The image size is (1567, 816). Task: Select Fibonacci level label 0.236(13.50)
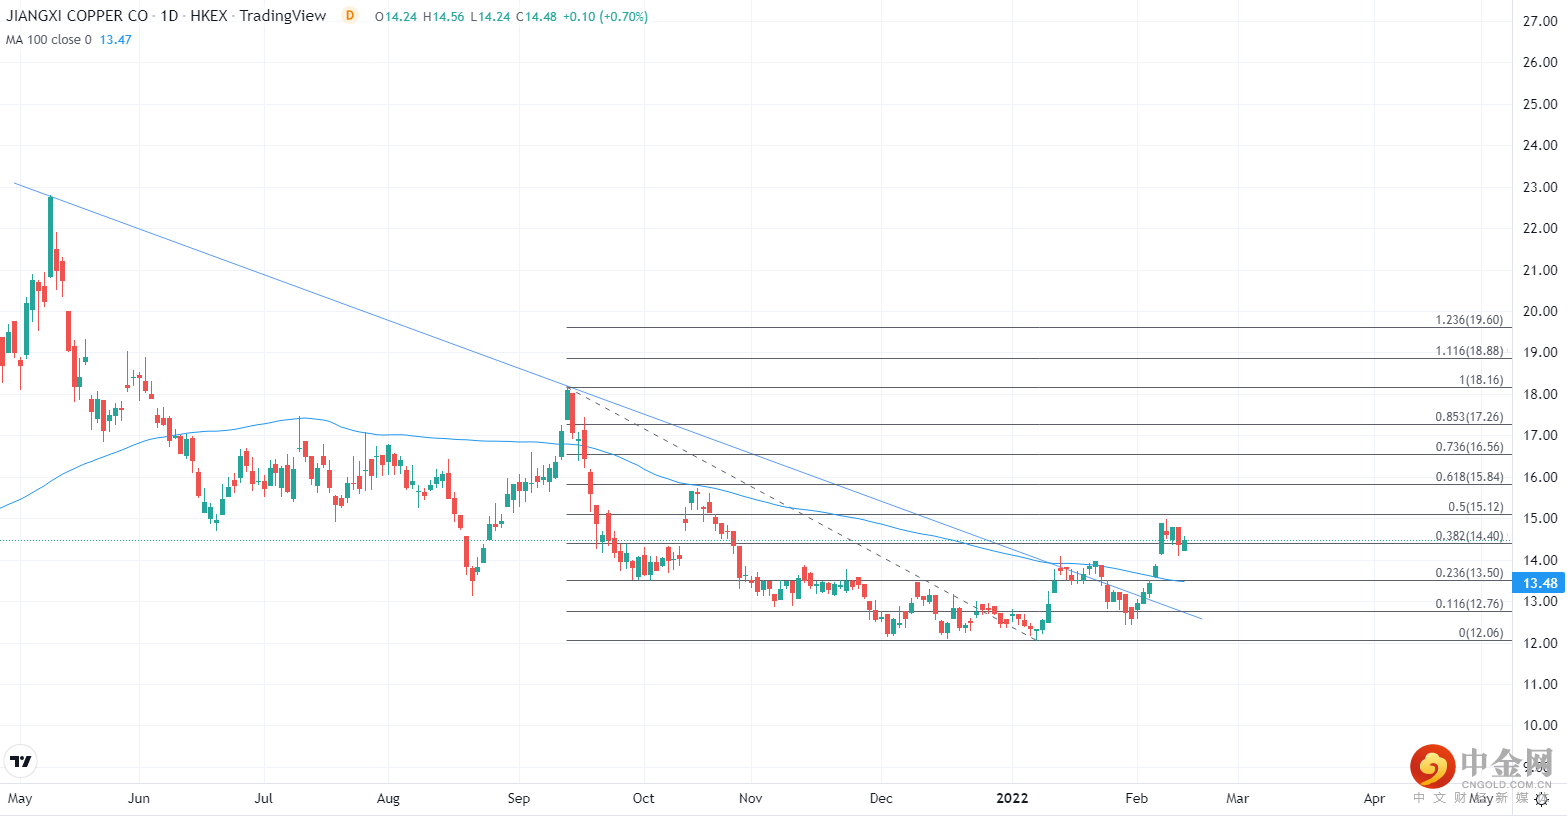(1469, 573)
